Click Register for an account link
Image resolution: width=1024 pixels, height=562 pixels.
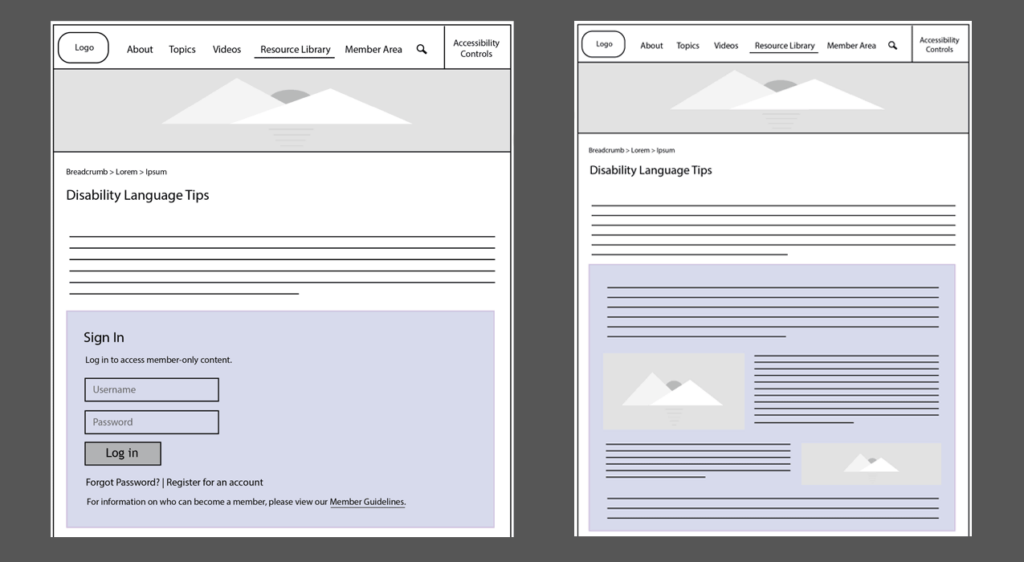coord(215,482)
